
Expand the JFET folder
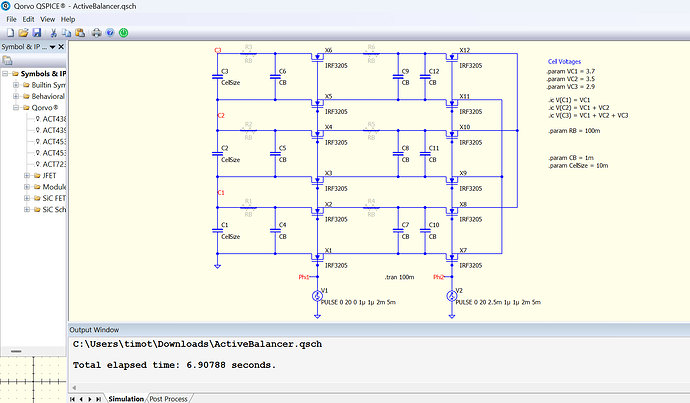click(27, 176)
